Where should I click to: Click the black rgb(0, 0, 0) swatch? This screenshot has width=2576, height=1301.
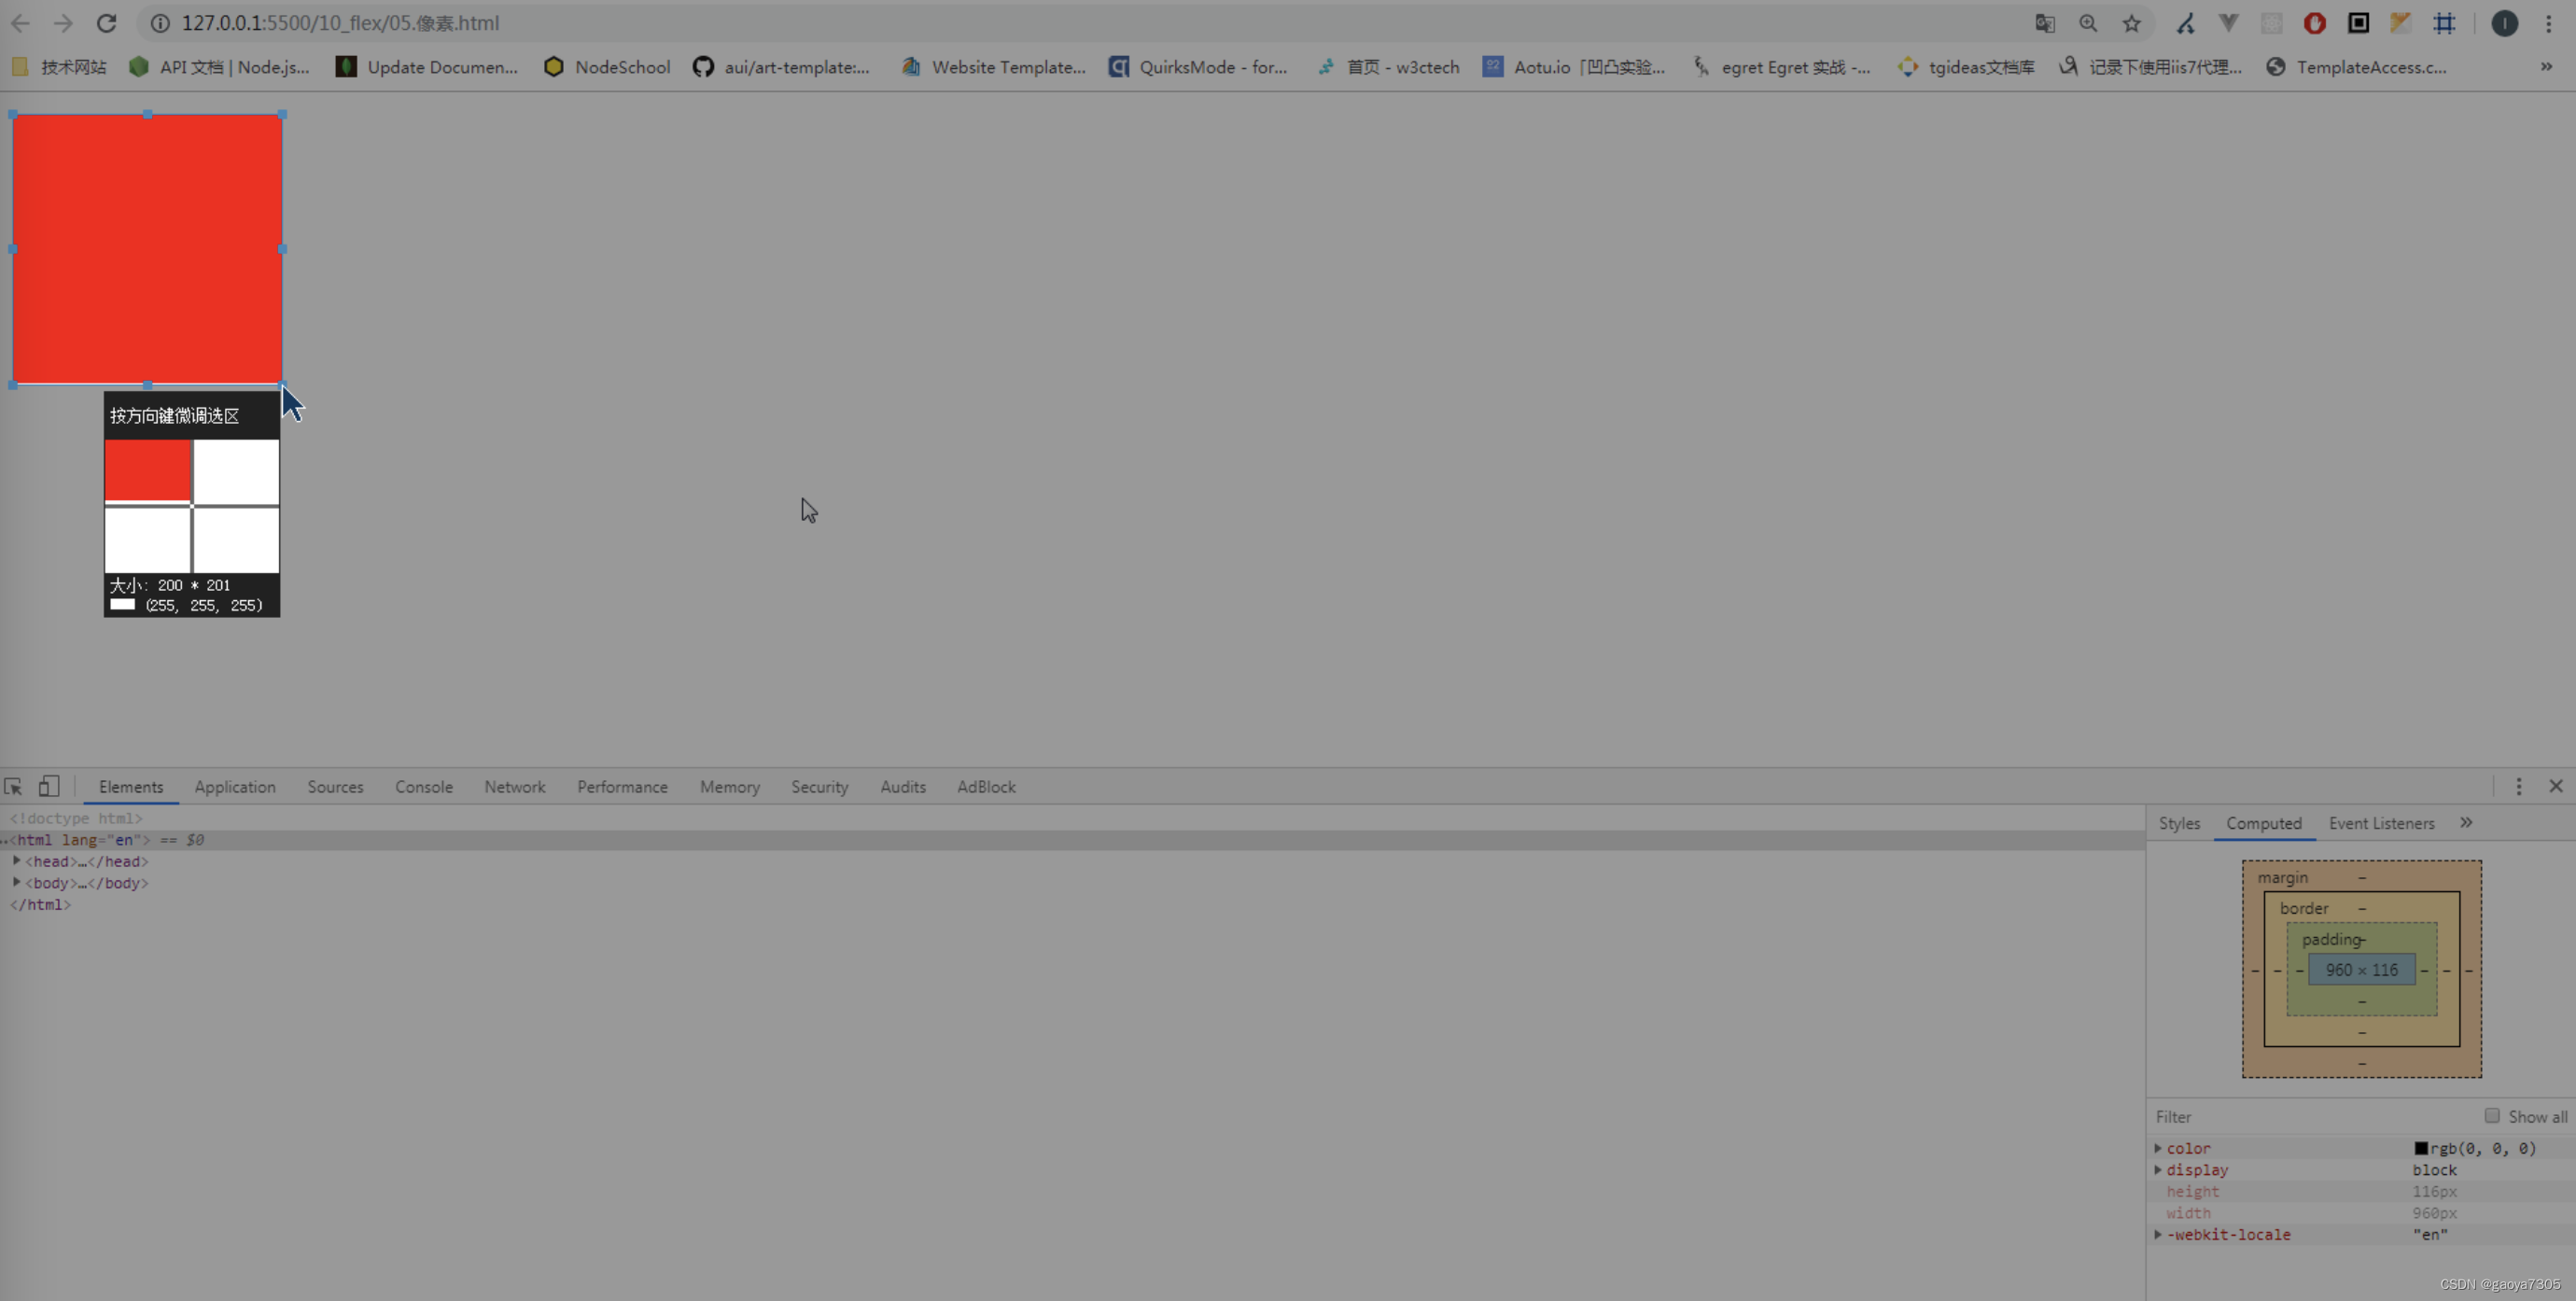[2421, 1148]
